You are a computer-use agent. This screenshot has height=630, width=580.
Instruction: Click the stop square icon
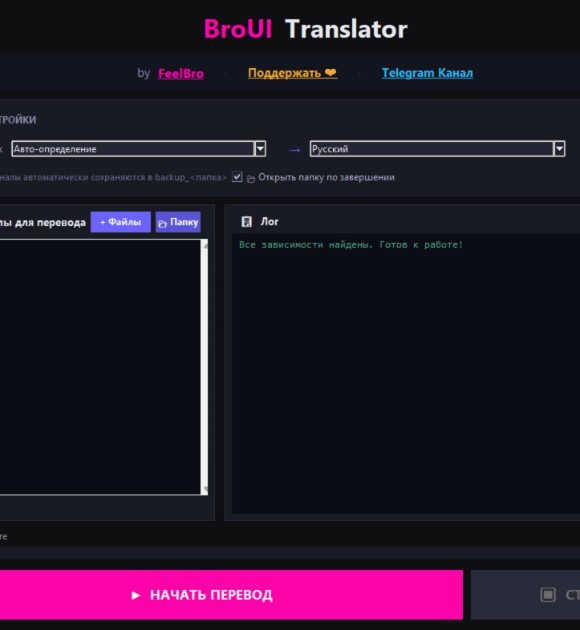(x=548, y=594)
